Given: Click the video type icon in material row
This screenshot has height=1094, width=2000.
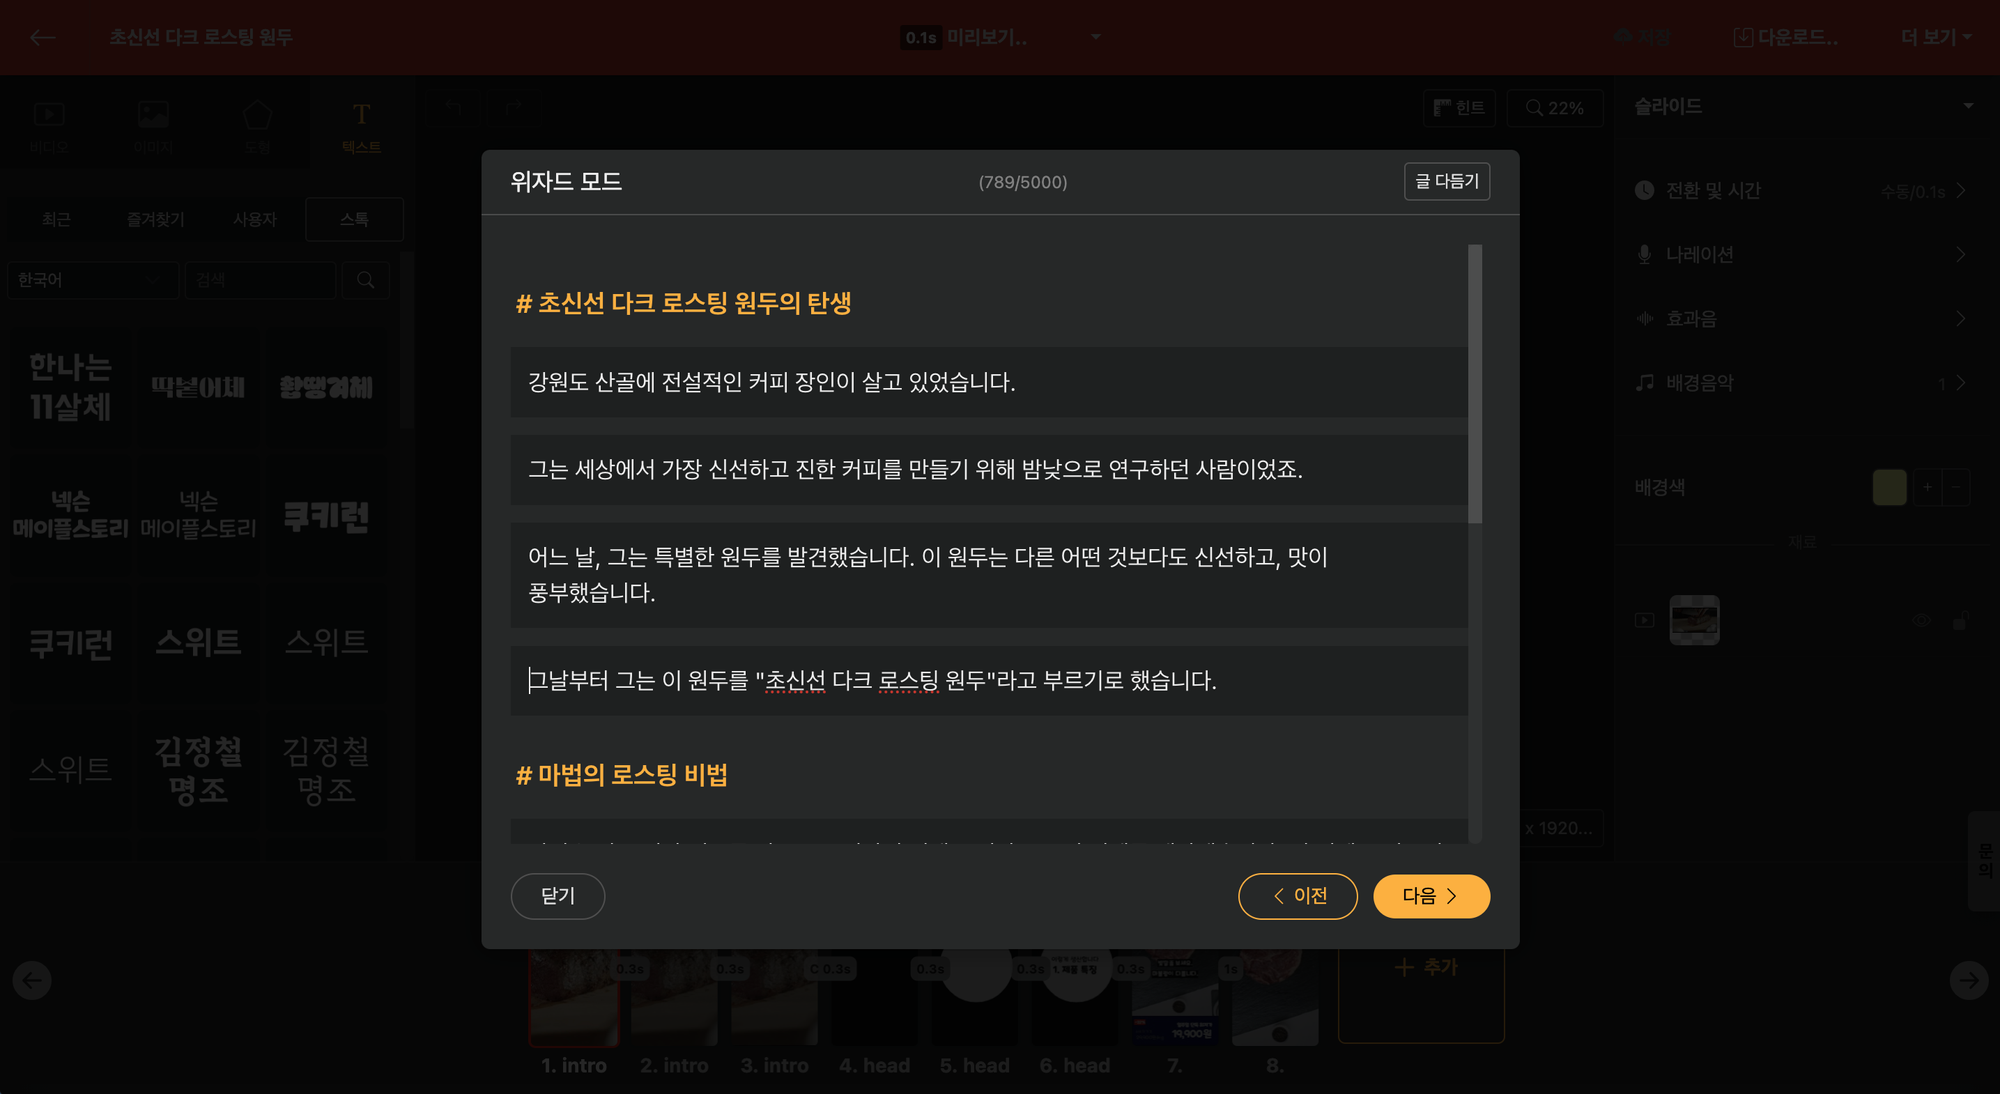Looking at the screenshot, I should coord(1645,620).
